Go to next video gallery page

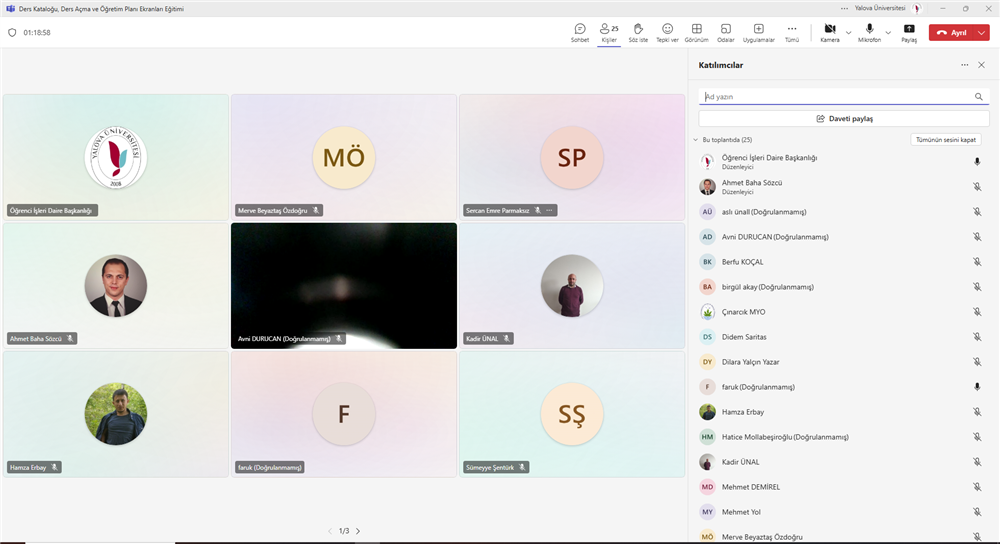point(358,531)
